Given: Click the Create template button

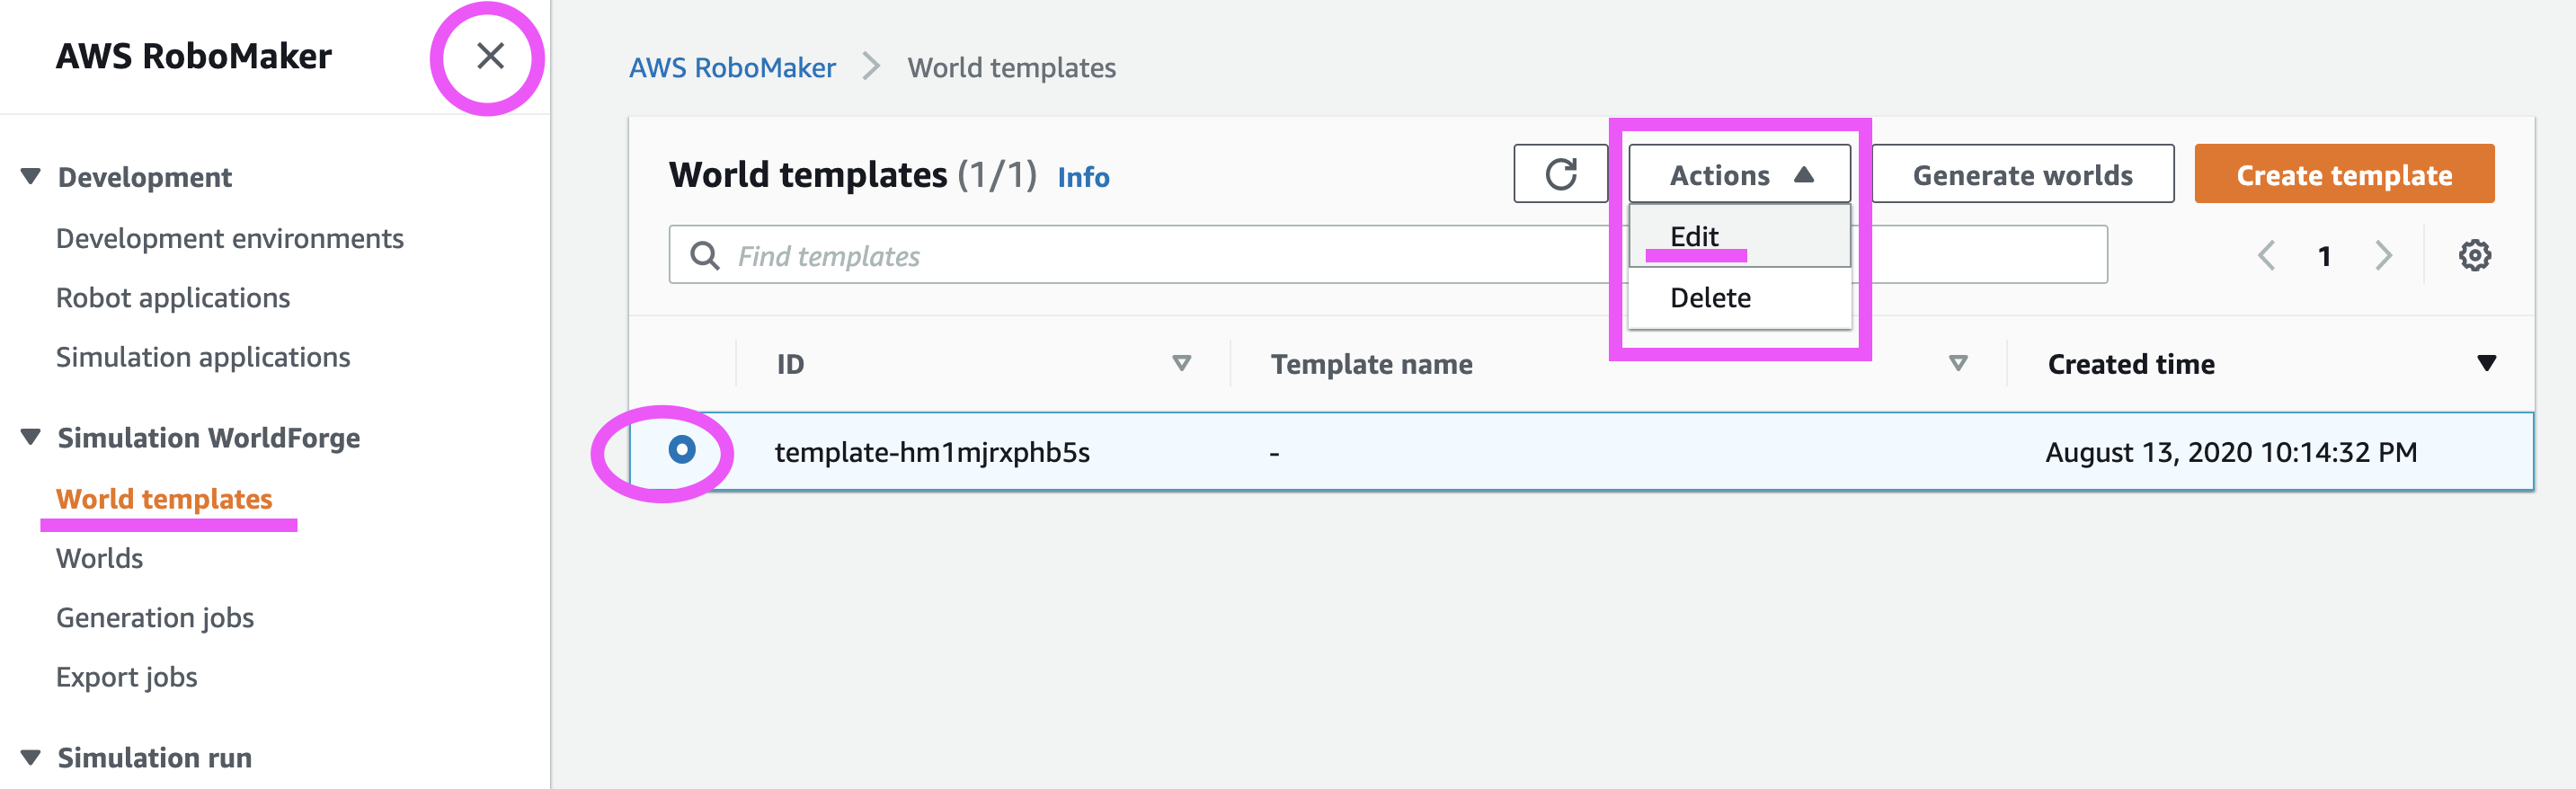Looking at the screenshot, I should tap(2343, 174).
